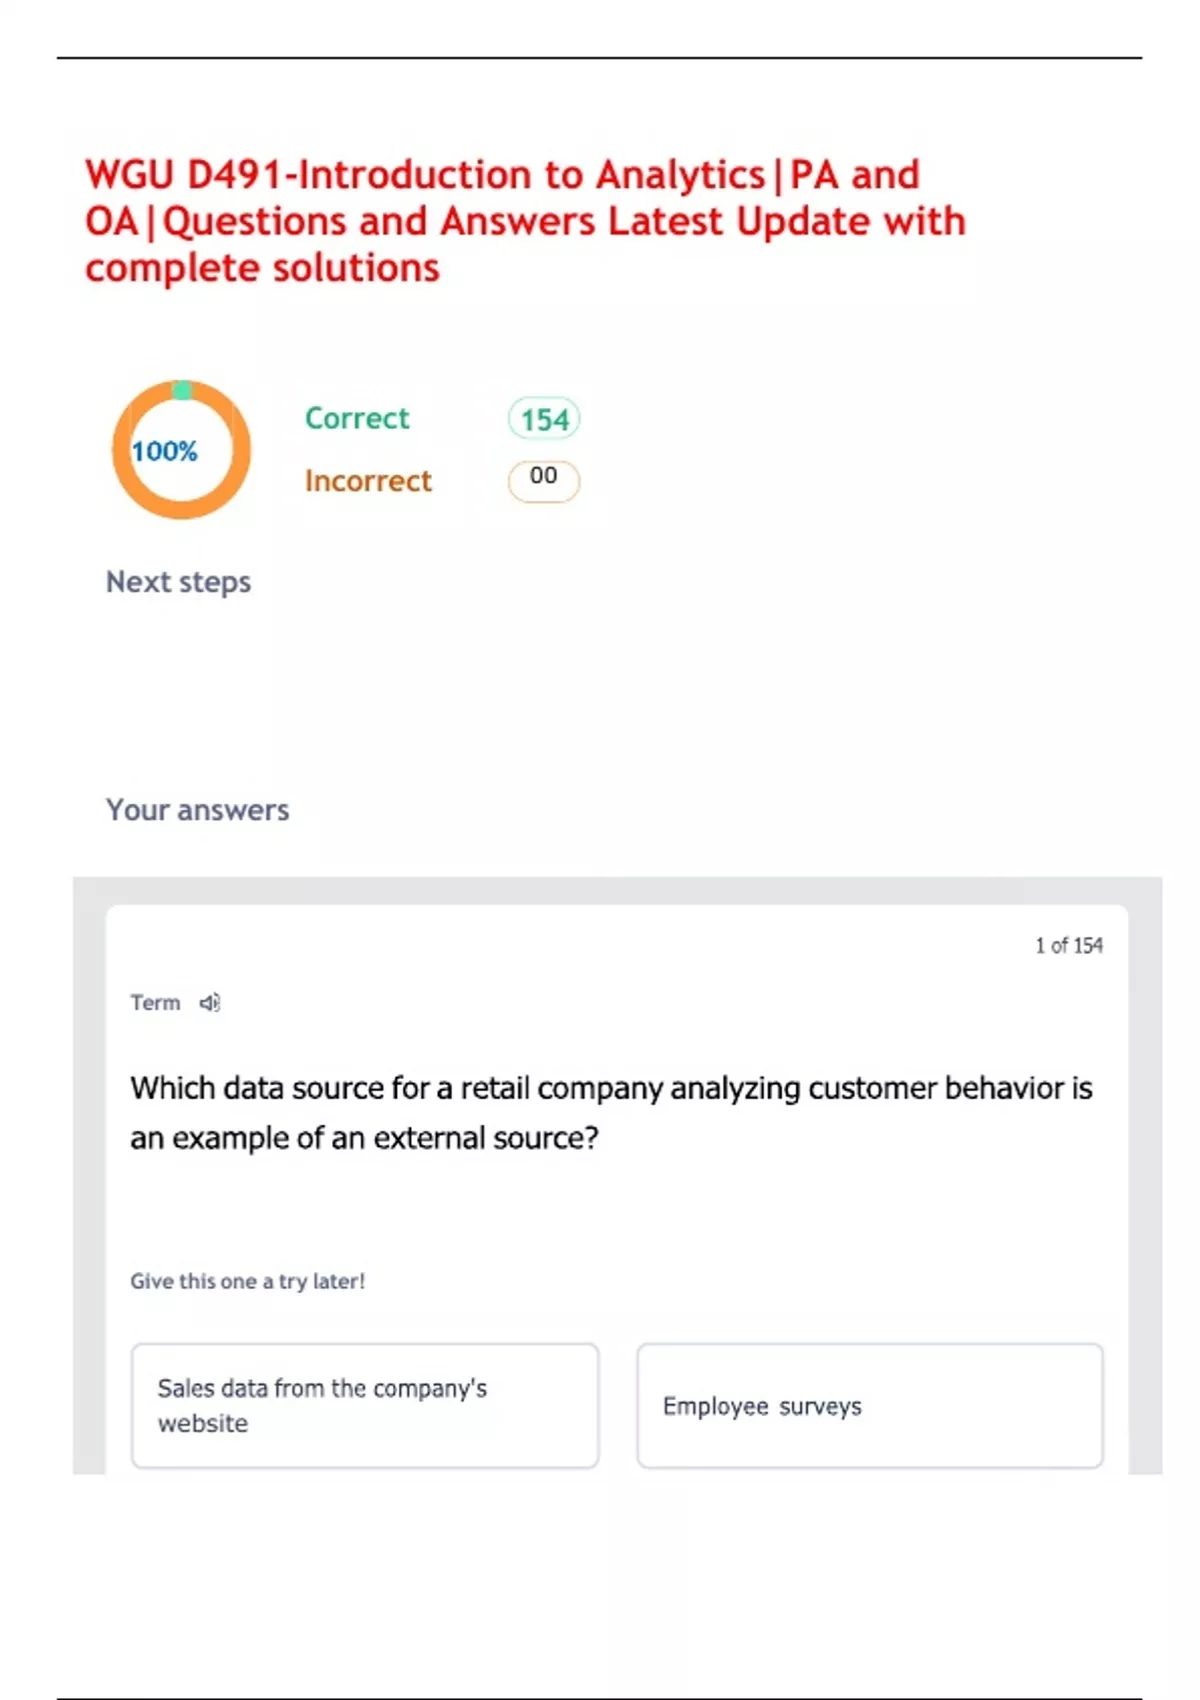Click the 'Incorrect' label
Image resolution: width=1200 pixels, height=1700 pixels.
click(x=368, y=481)
